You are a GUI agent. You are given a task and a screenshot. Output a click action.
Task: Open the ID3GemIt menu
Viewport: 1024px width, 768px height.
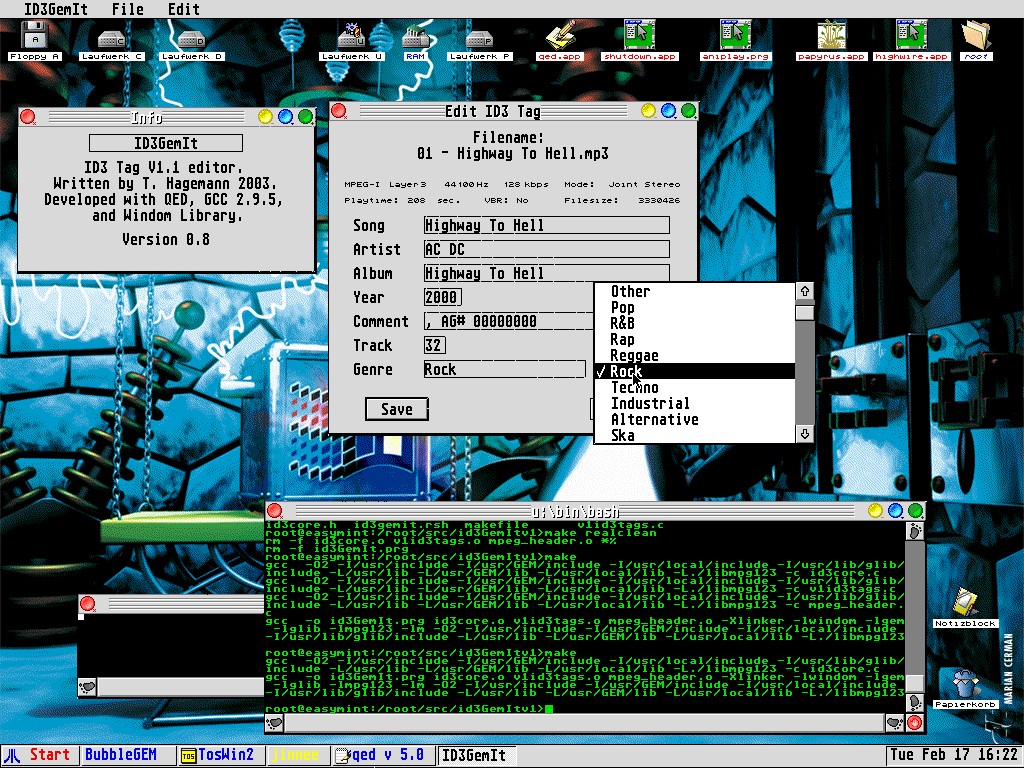coord(56,9)
